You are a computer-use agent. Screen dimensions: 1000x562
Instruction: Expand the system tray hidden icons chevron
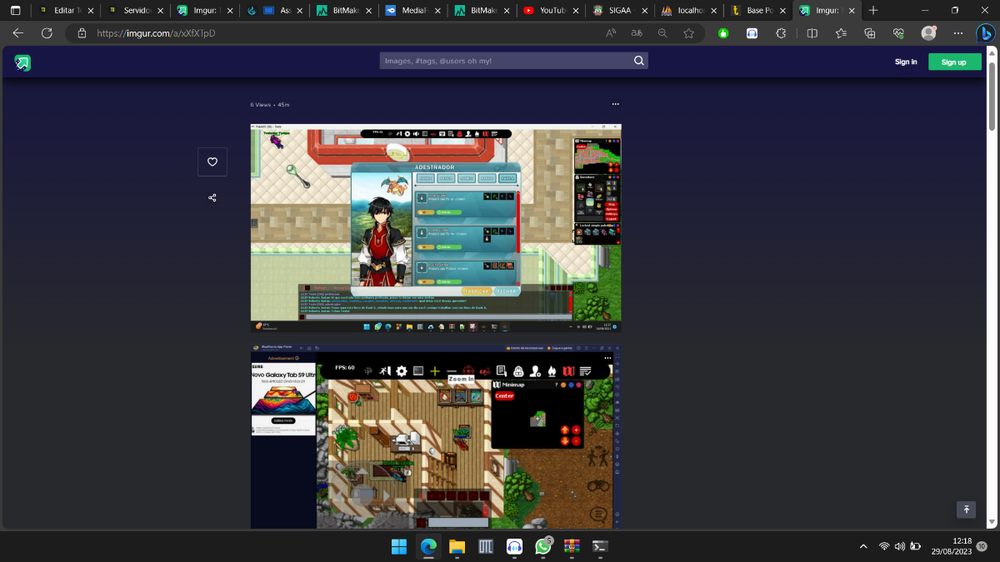(863, 546)
